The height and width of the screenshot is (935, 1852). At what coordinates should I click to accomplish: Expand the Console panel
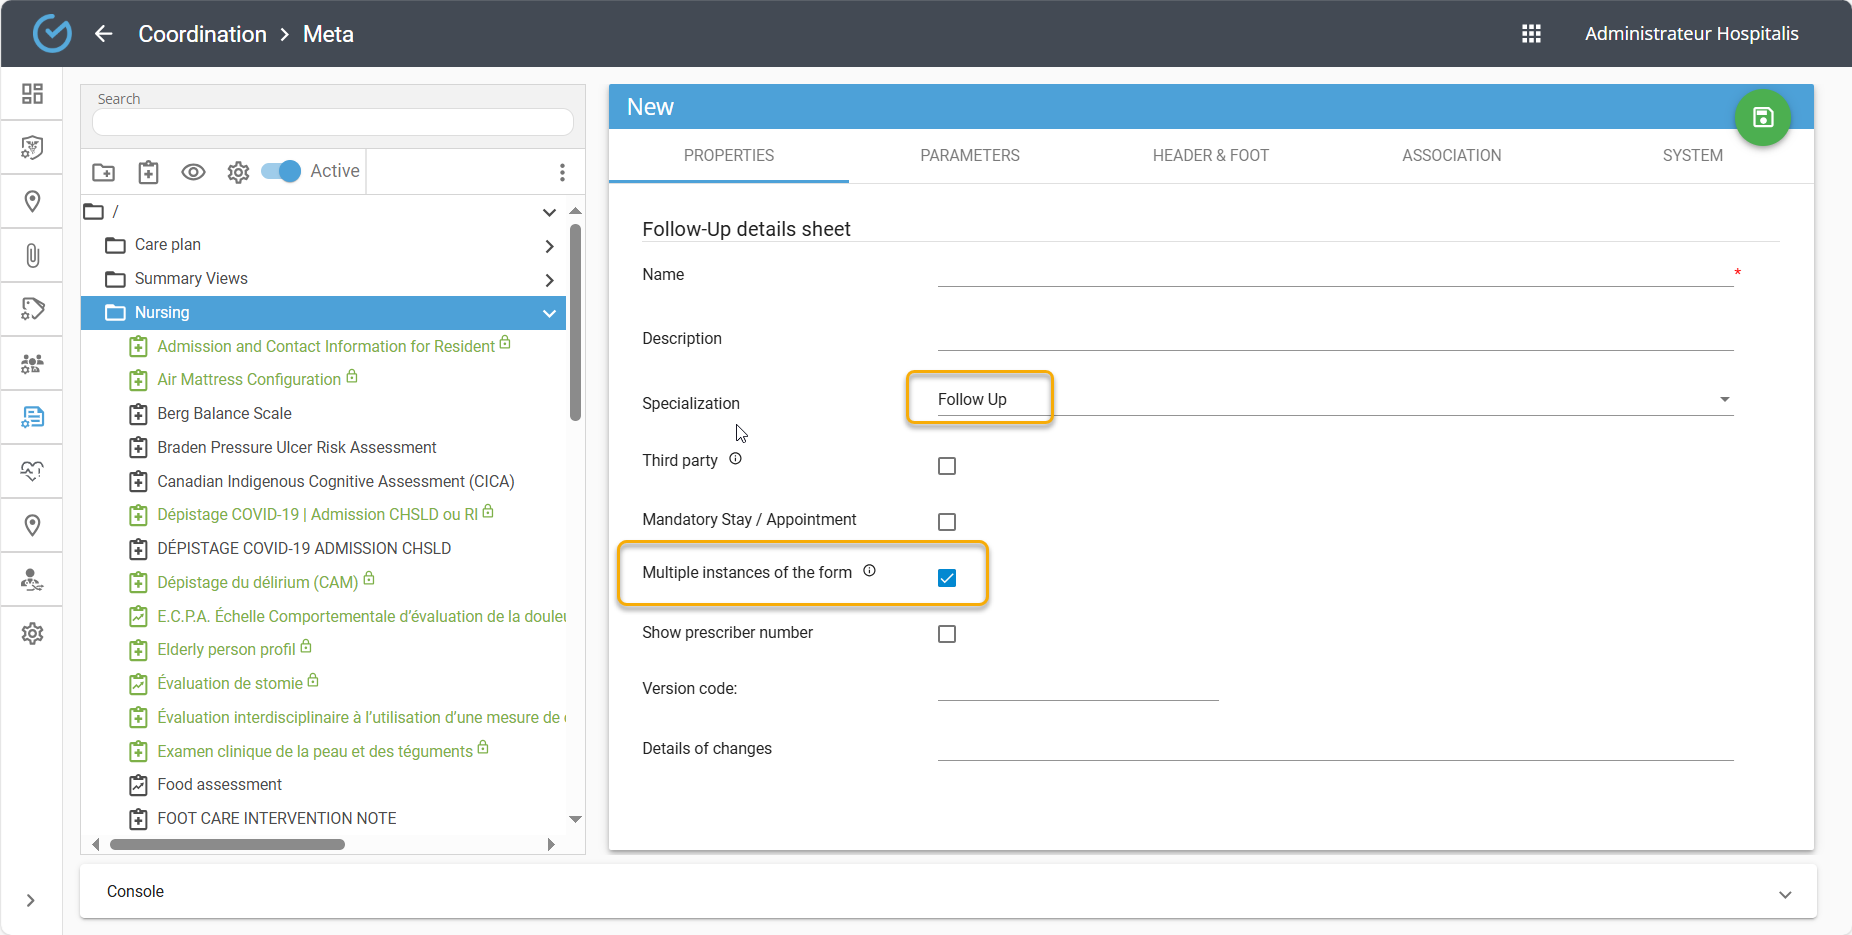coord(1784,894)
